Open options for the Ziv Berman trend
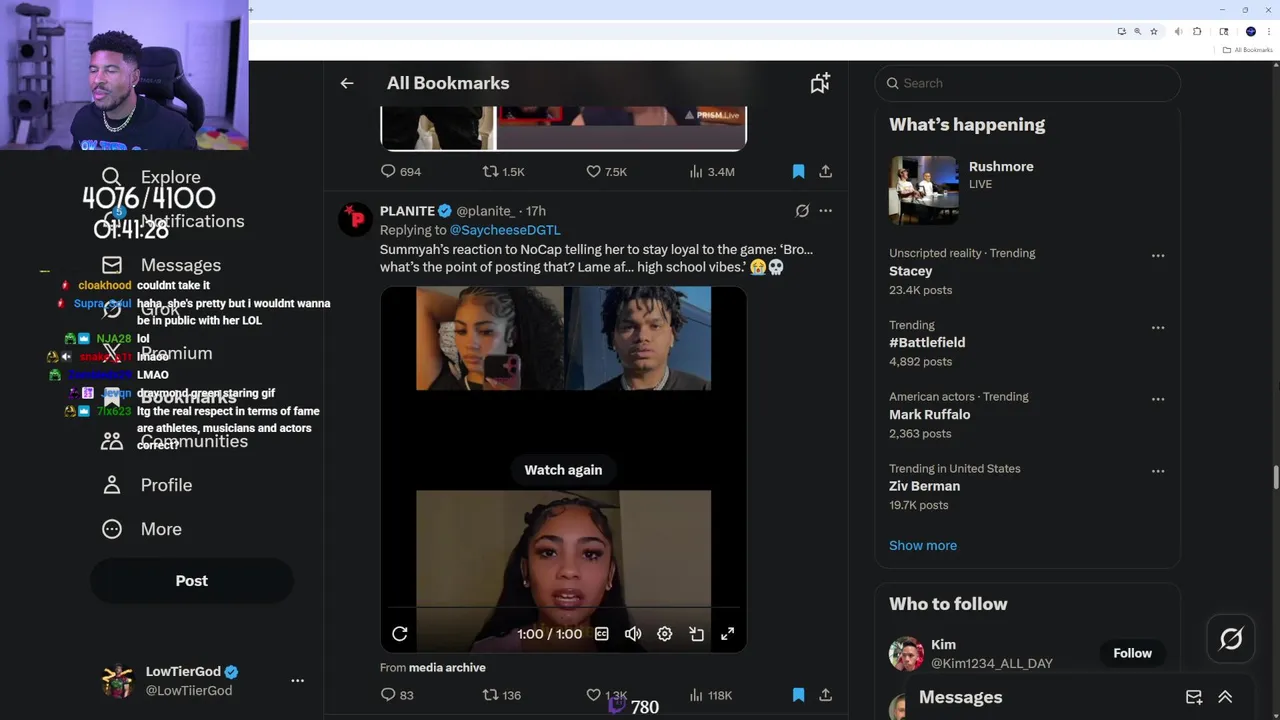Viewport: 1280px width, 720px height. tap(1158, 471)
